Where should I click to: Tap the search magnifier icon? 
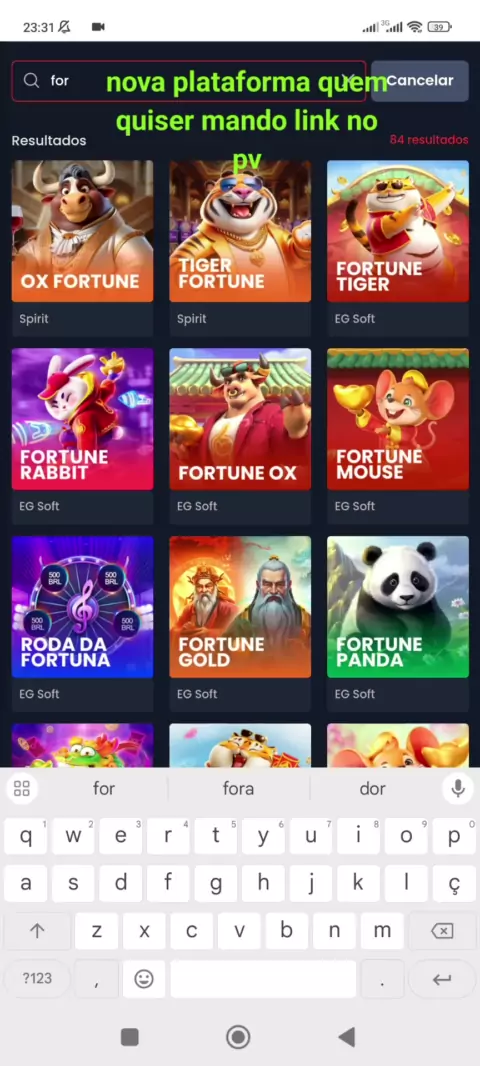click(x=31, y=80)
